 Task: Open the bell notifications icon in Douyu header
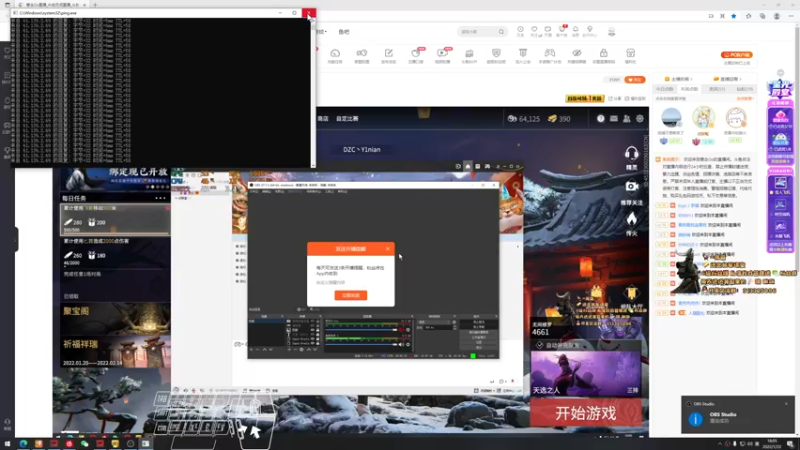tap(576, 30)
